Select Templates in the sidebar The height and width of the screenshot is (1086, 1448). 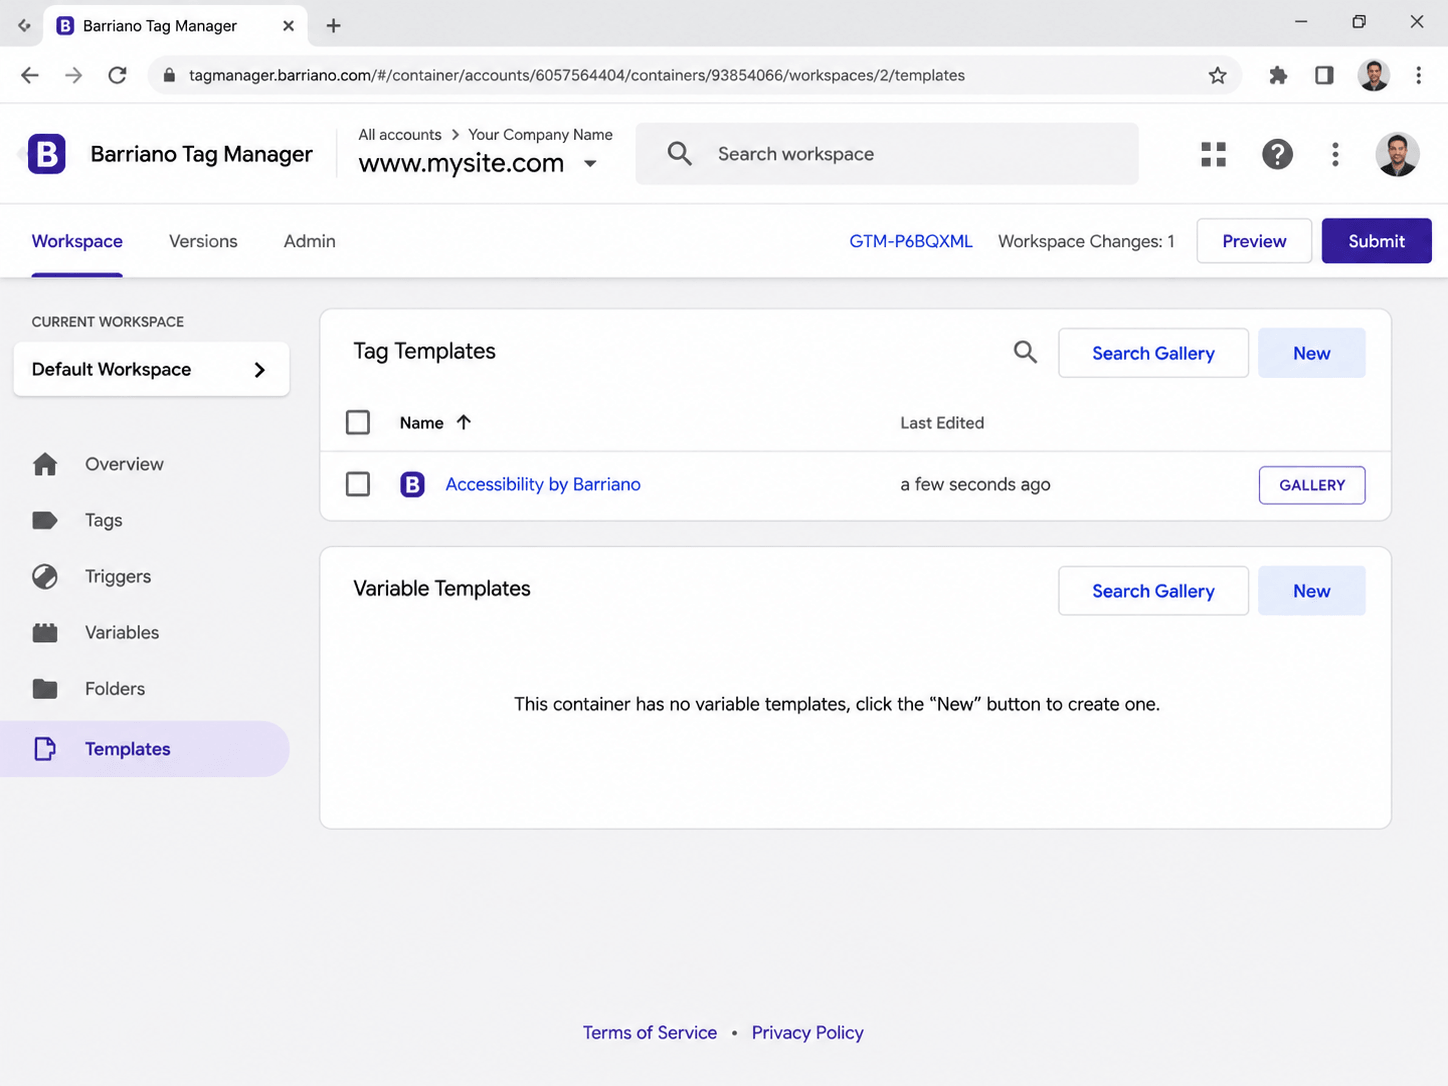(145, 749)
